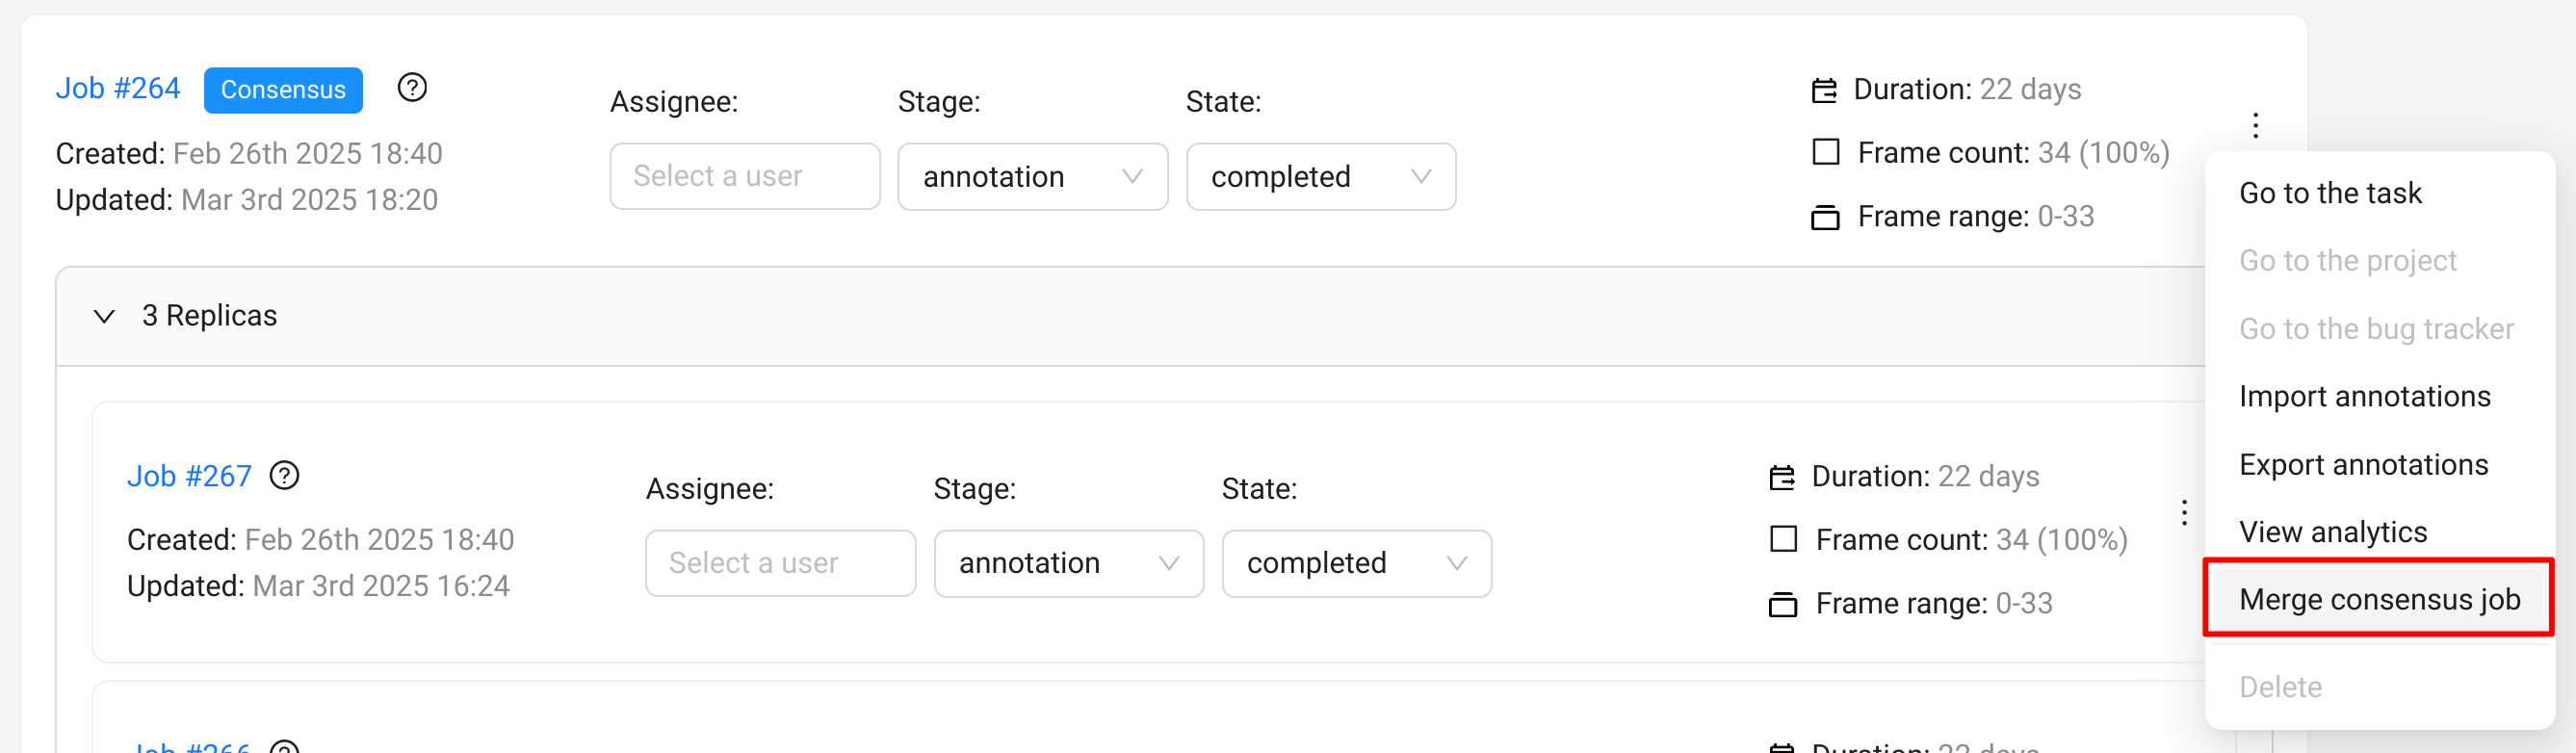Open Stage dropdown for Job #267
2576x753 pixels.
1068,563
